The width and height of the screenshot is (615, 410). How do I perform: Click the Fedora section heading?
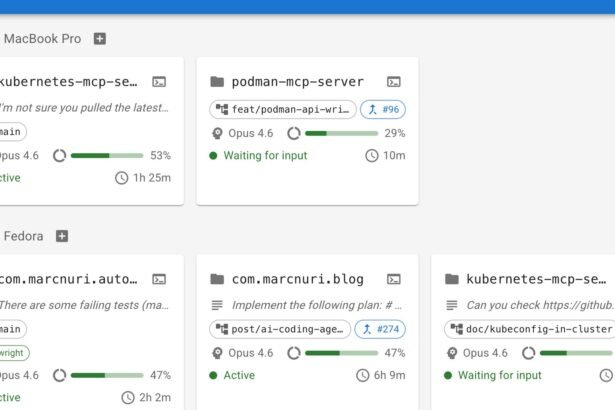pos(24,236)
